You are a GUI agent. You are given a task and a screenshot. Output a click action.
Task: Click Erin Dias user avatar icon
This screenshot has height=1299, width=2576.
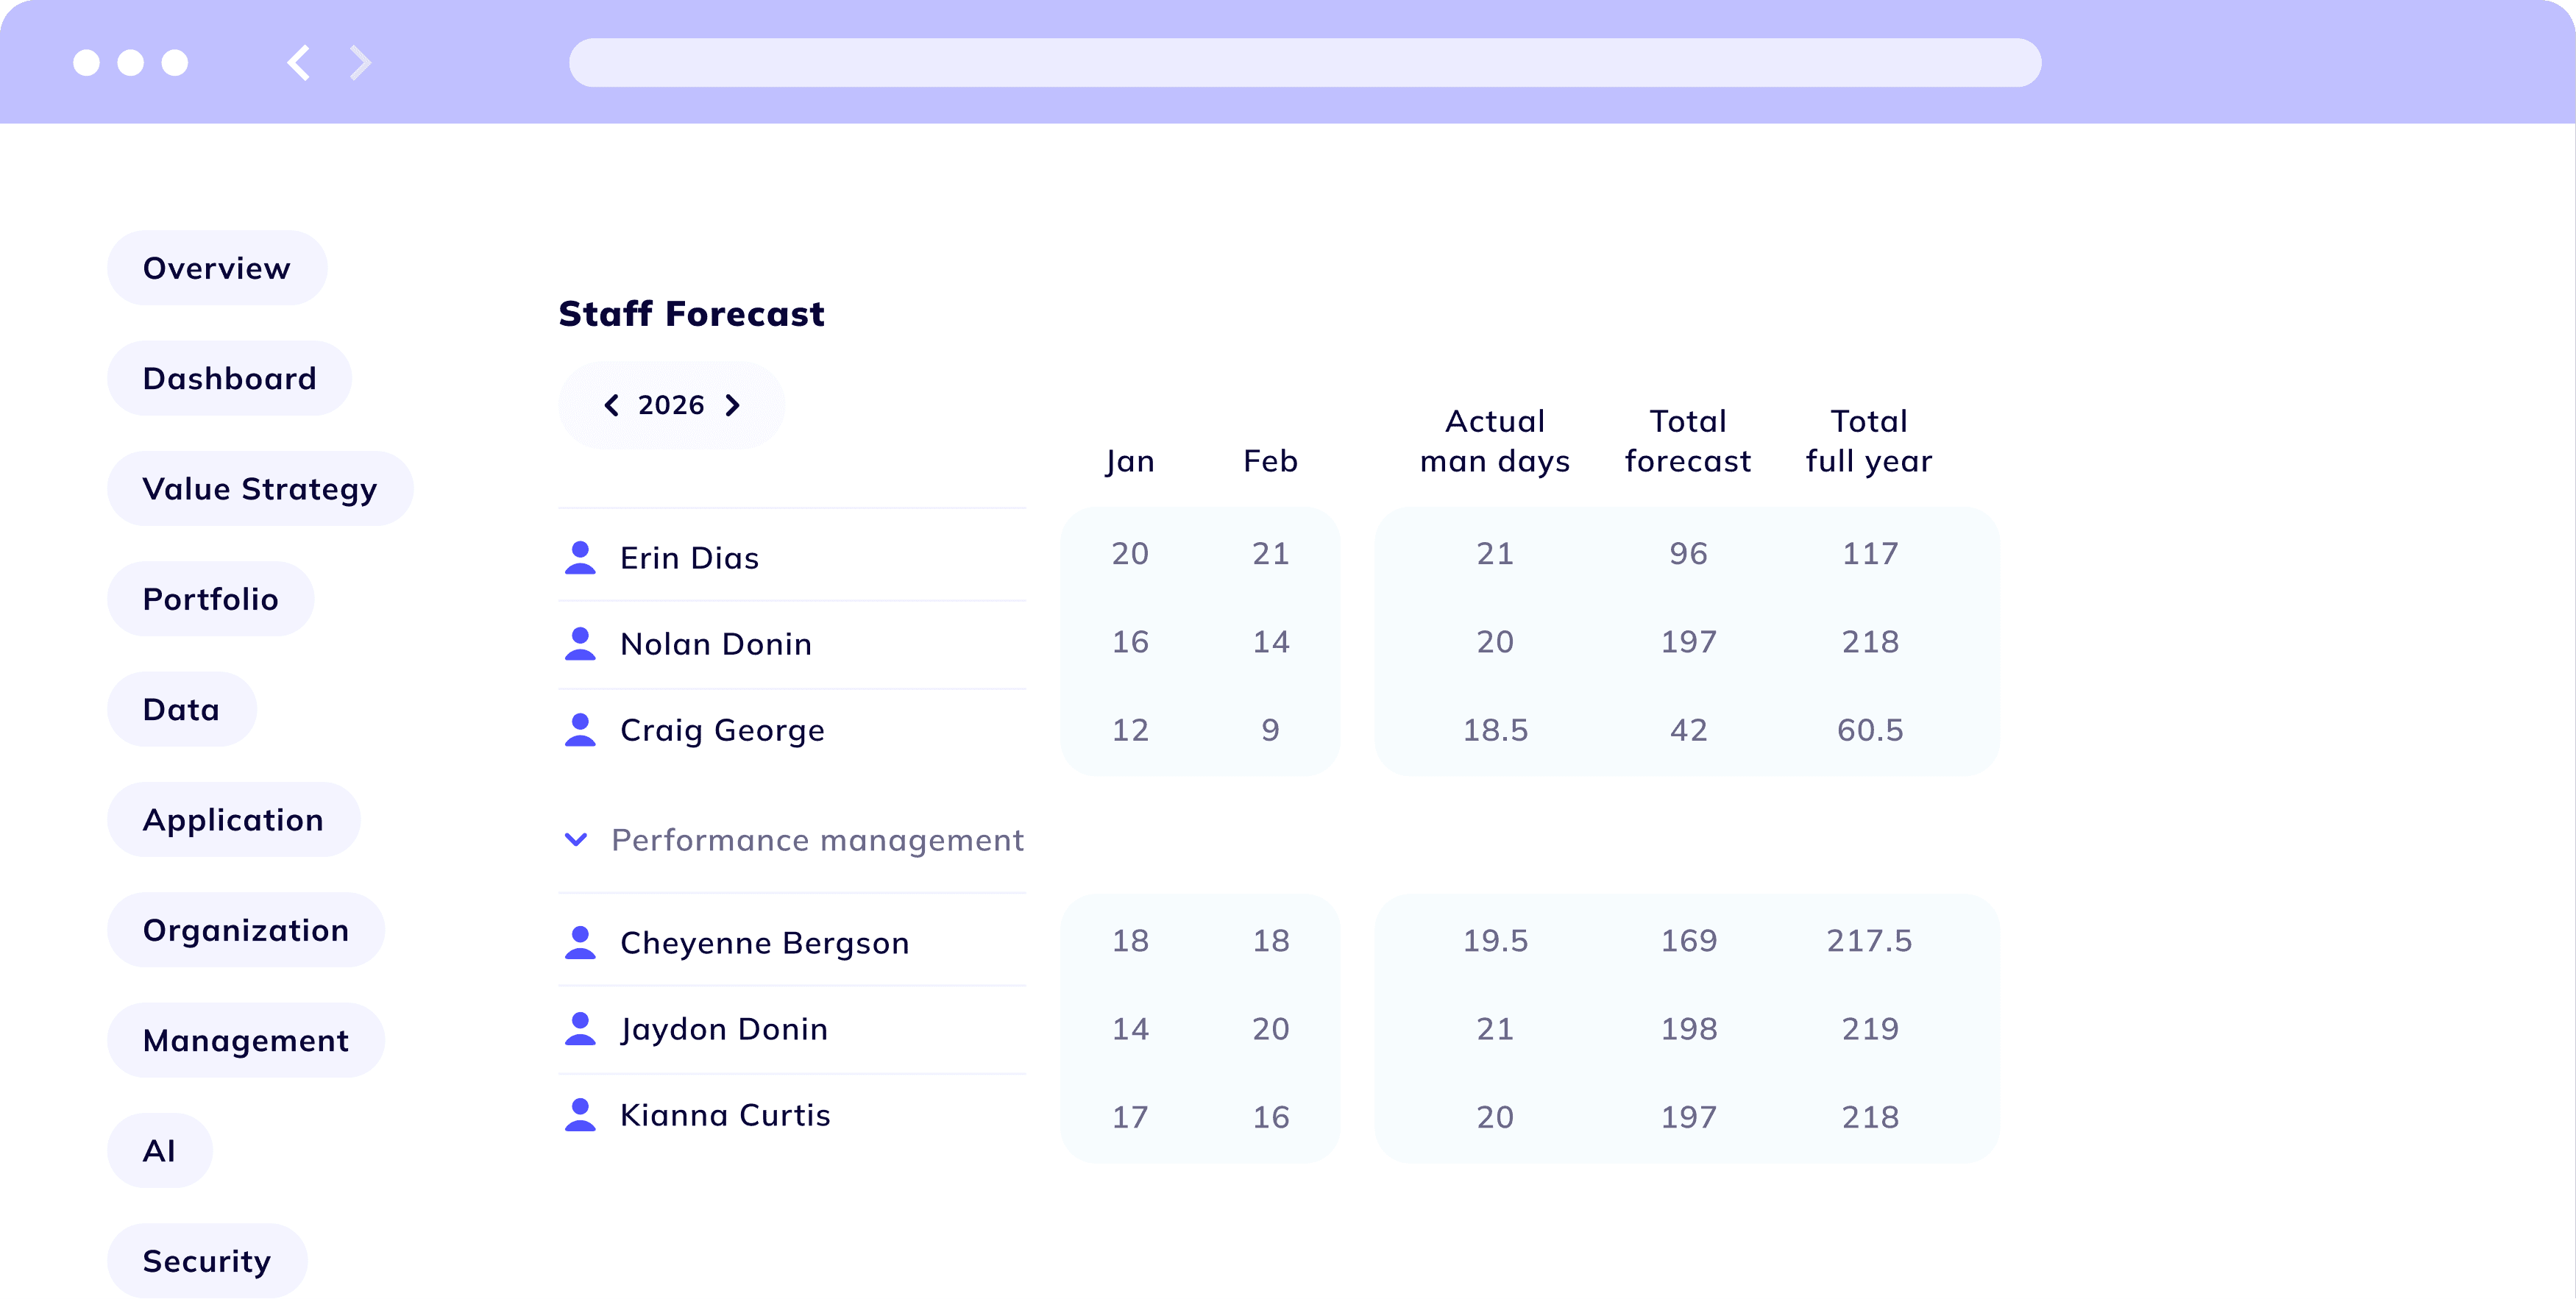coord(580,557)
